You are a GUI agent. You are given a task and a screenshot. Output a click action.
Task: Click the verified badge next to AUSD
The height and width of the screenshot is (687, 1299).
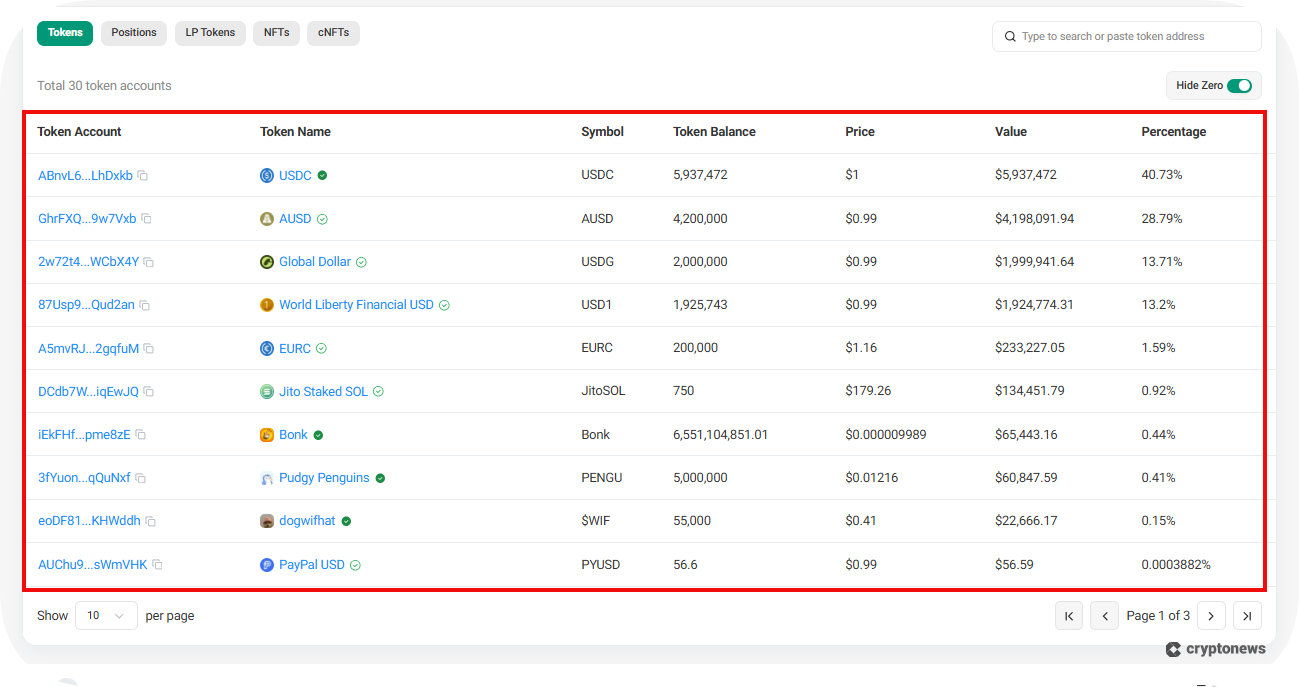[323, 218]
